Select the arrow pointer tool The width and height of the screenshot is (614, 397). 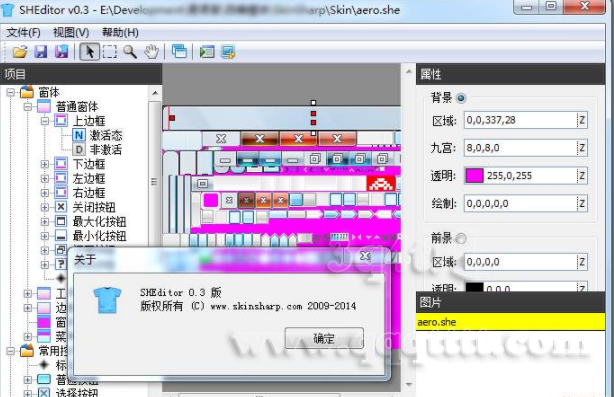pyautogui.click(x=90, y=52)
